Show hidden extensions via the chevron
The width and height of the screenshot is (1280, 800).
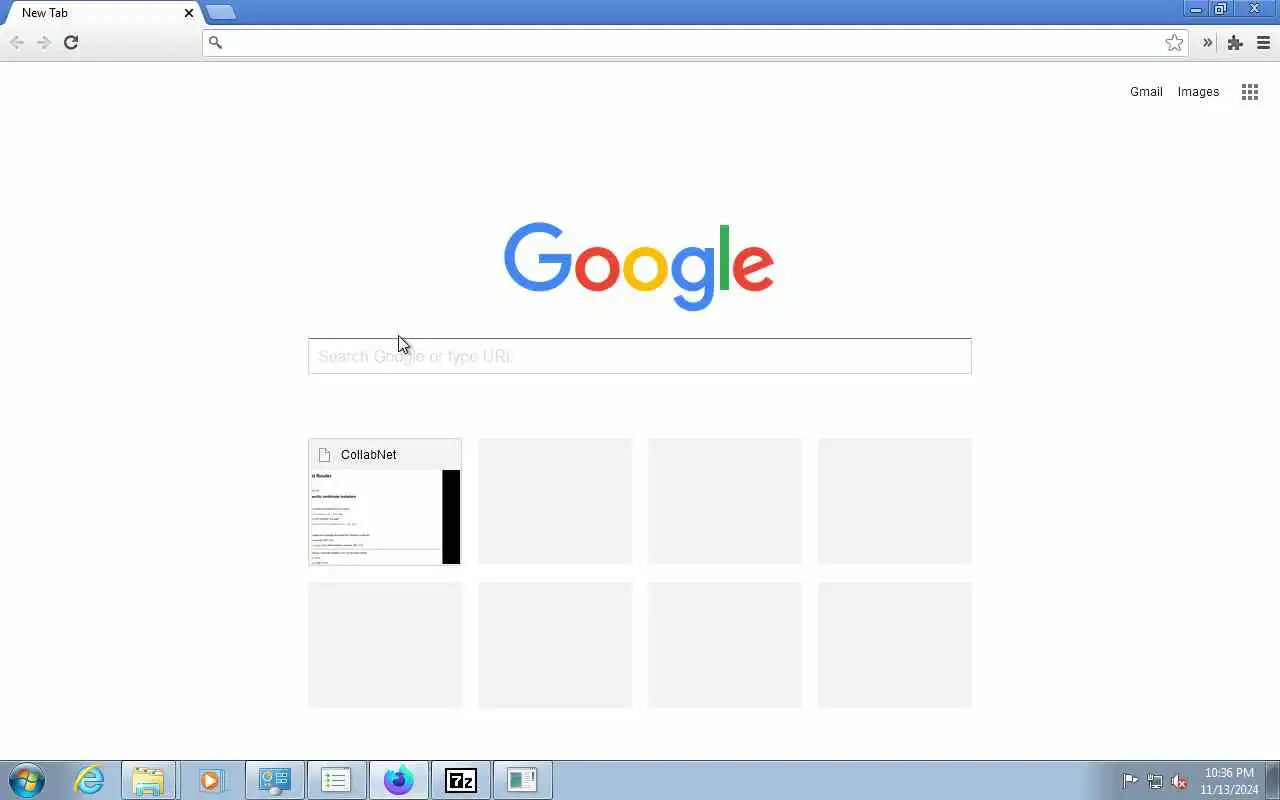click(1207, 42)
